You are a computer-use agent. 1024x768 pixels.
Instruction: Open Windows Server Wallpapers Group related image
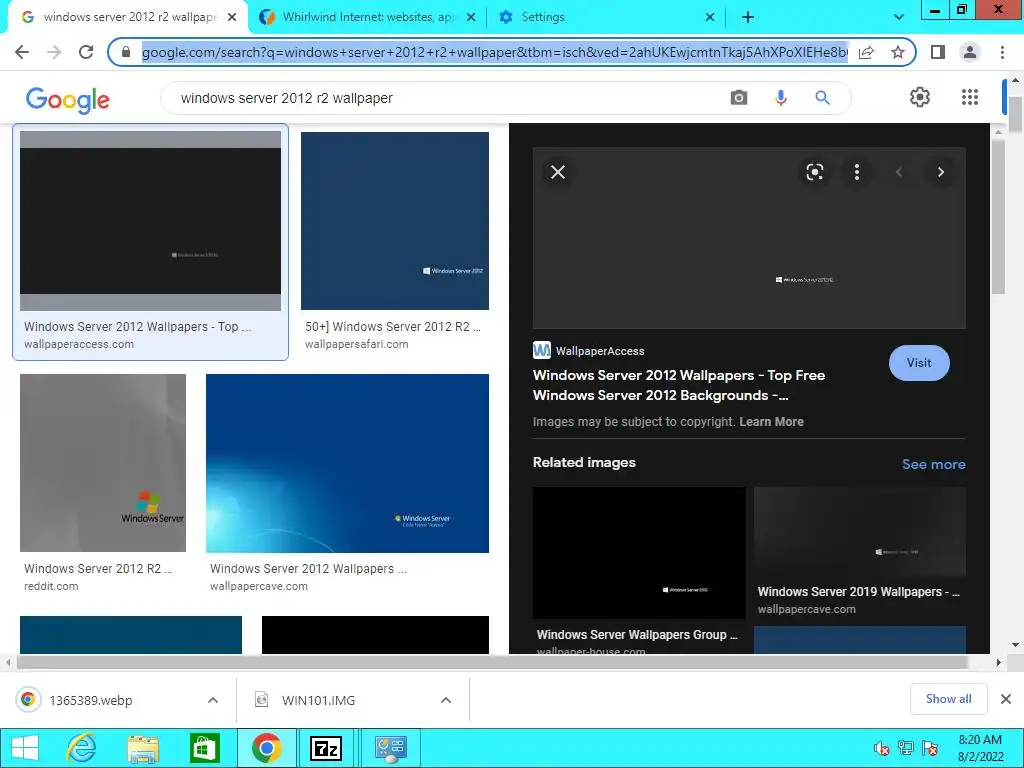639,552
